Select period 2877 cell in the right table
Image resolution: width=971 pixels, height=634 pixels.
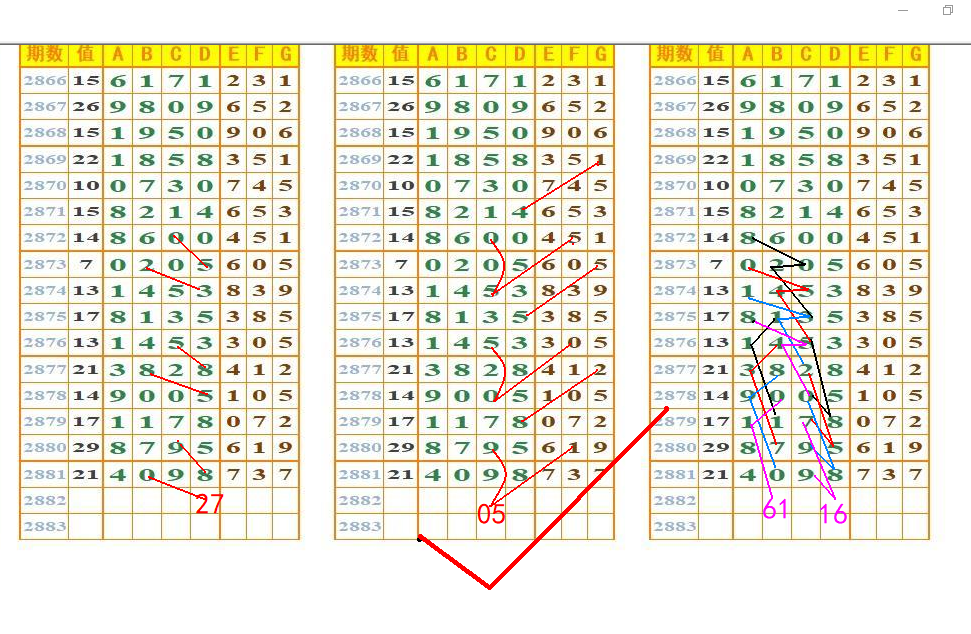click(675, 370)
